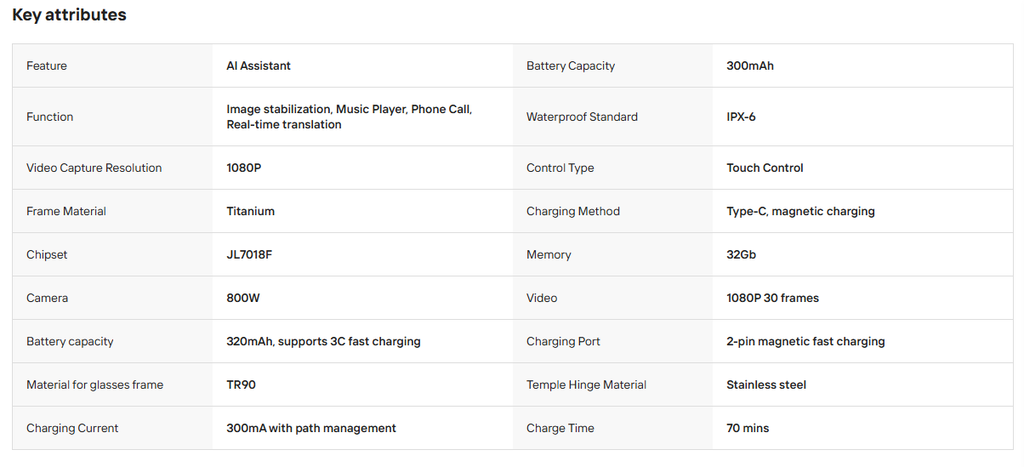Select the Stainless steel hinge value
1024x467 pixels.
click(x=766, y=385)
